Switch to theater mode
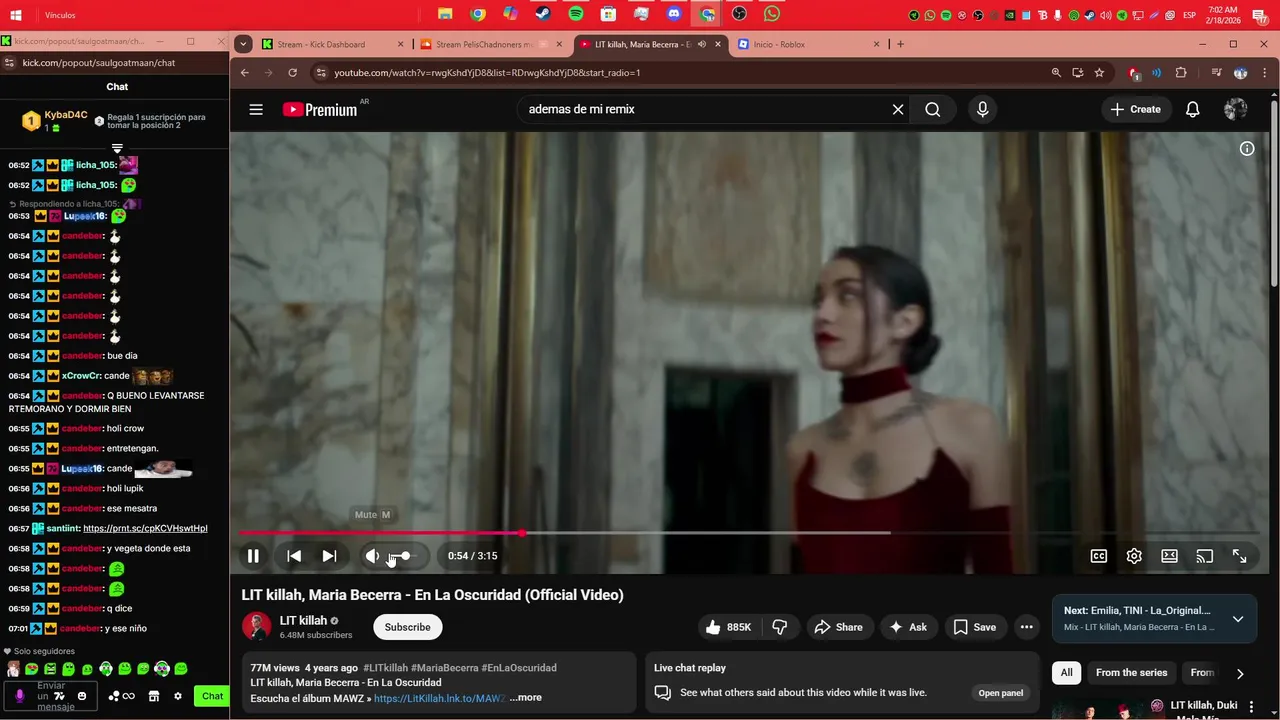Viewport: 1280px width, 720px height. (1169, 556)
